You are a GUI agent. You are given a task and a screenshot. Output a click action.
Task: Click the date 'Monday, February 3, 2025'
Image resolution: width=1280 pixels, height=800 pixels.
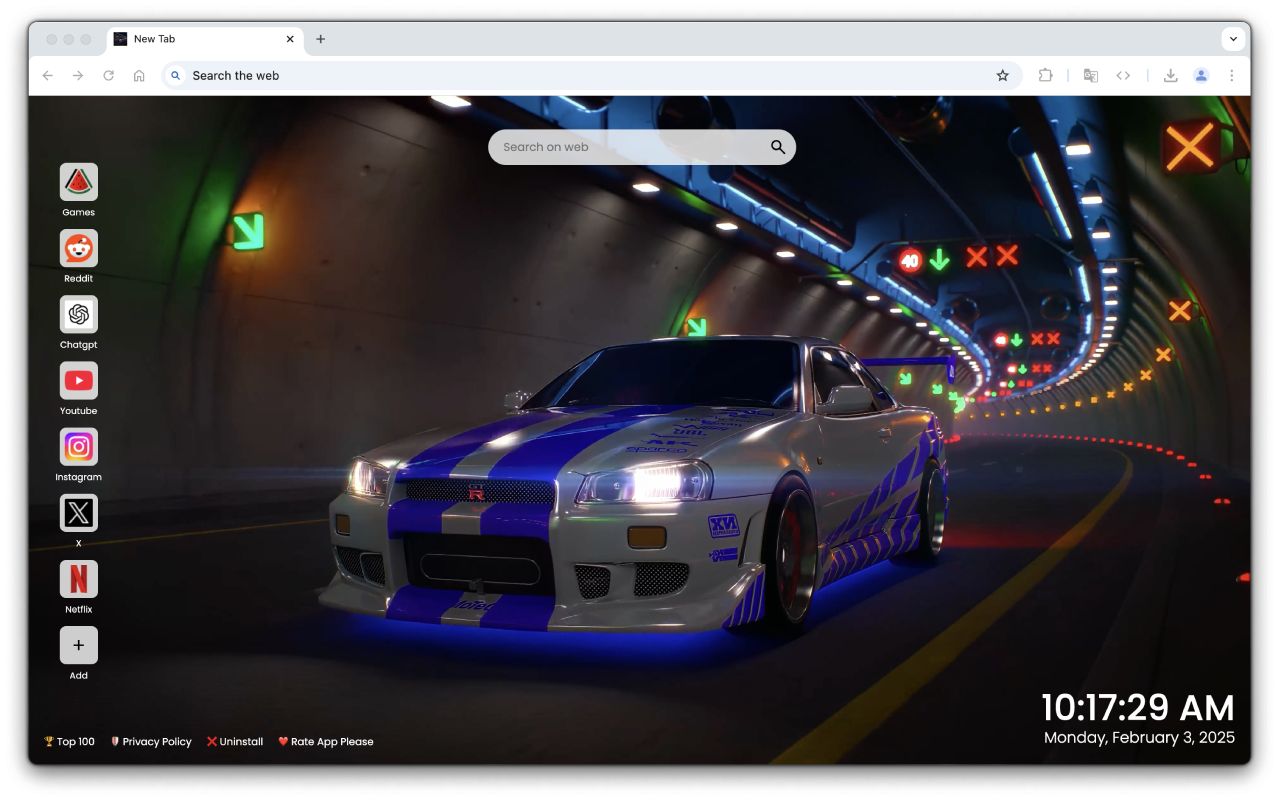(x=1140, y=738)
